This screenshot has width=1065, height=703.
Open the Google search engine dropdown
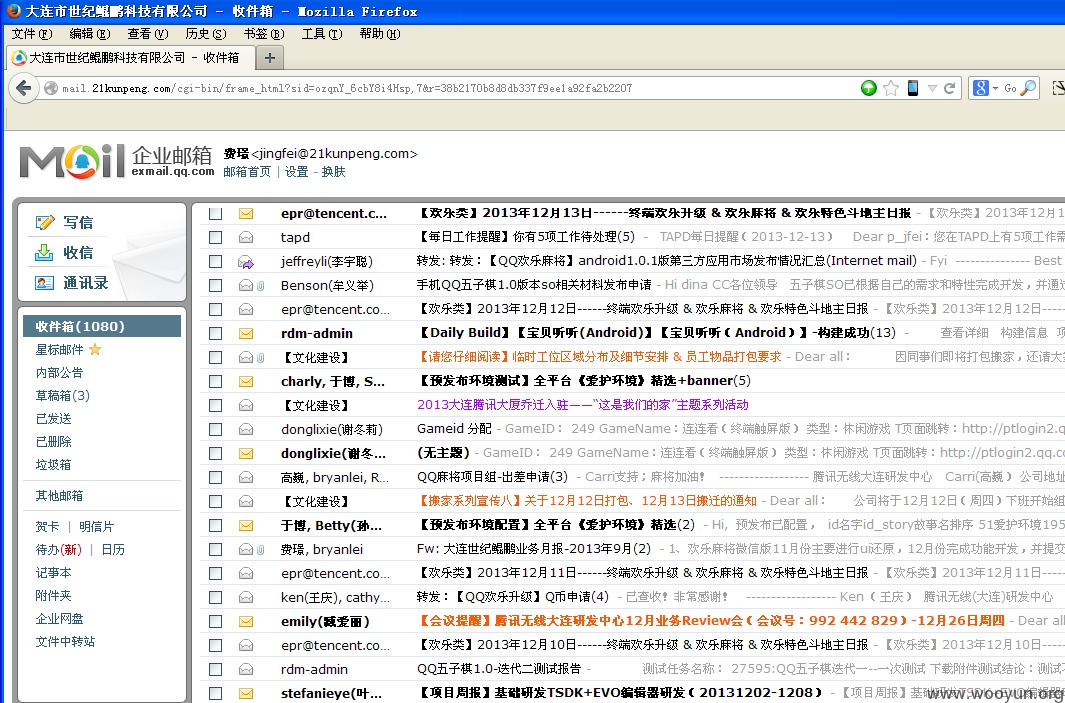tap(985, 88)
